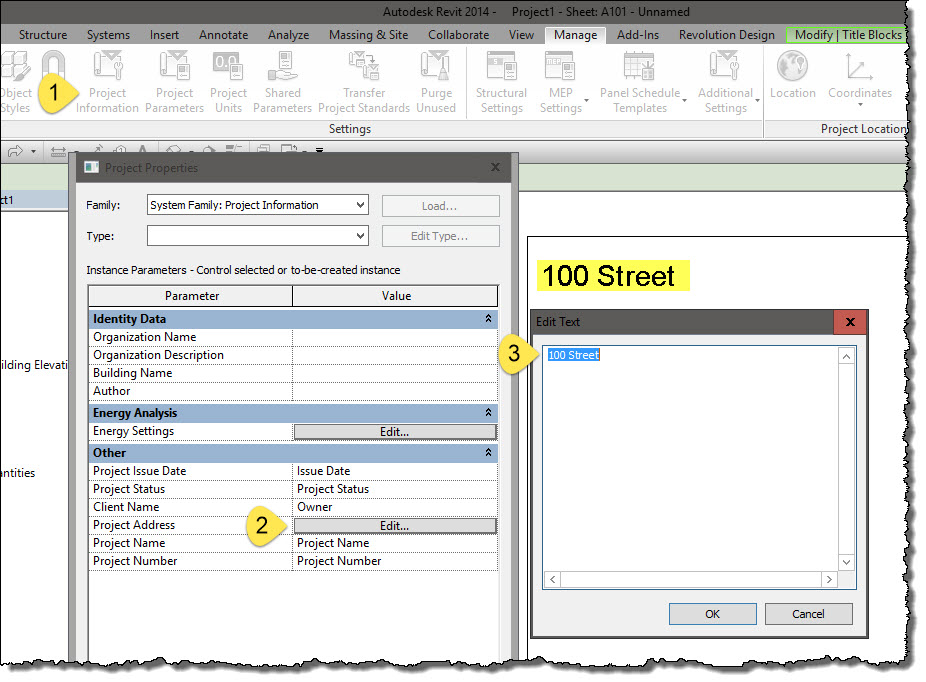The height and width of the screenshot is (682, 926).
Task: Close the Edit Text dialog
Action: pyautogui.click(x=850, y=322)
